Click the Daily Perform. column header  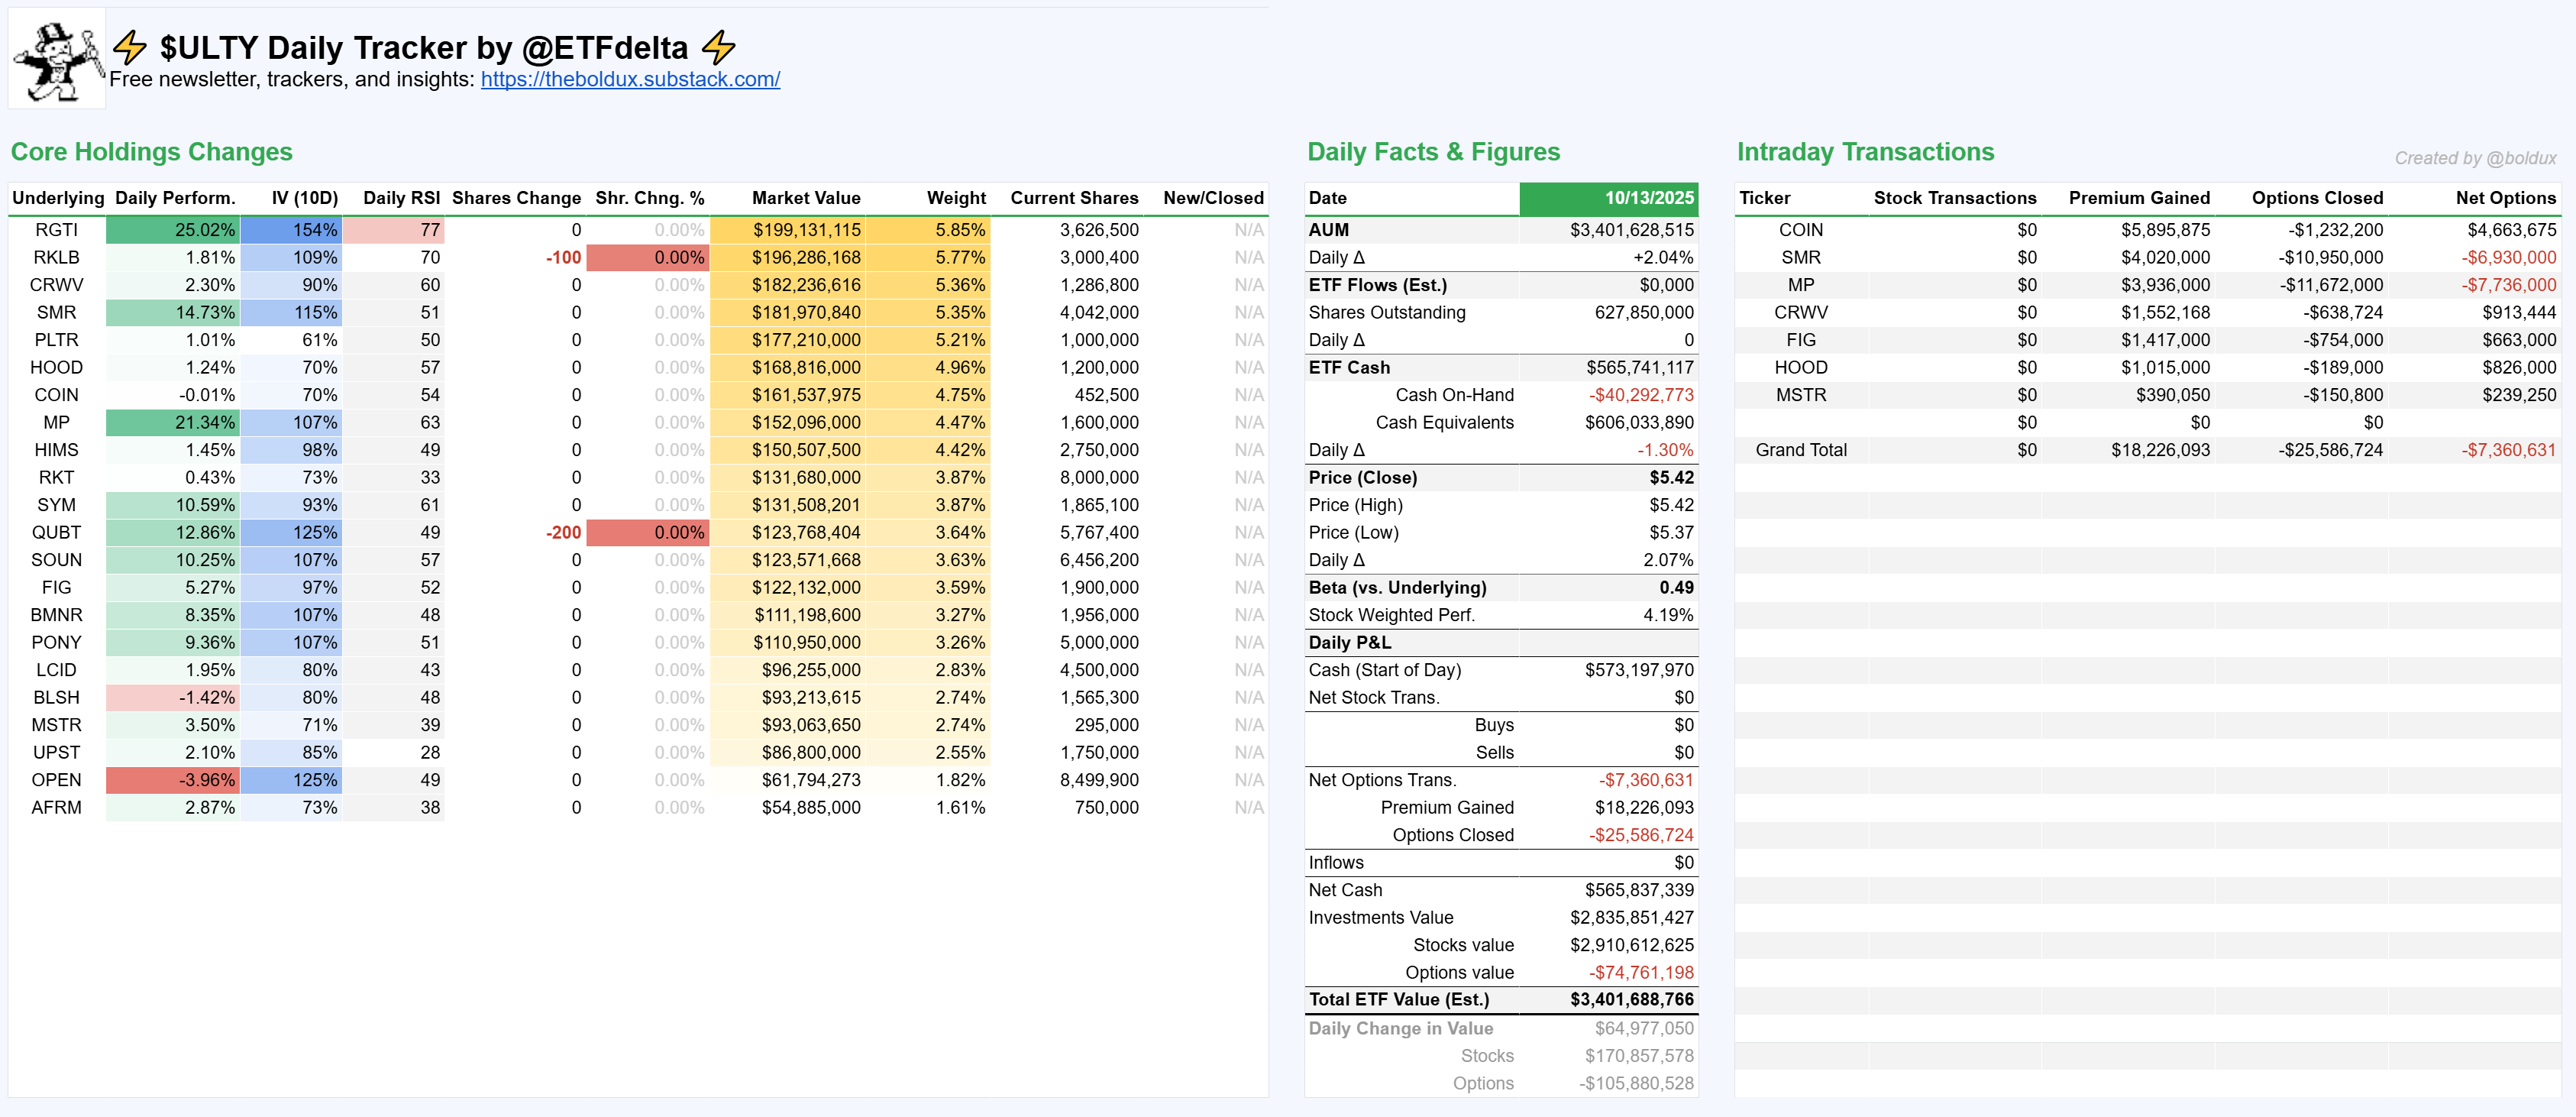click(175, 198)
